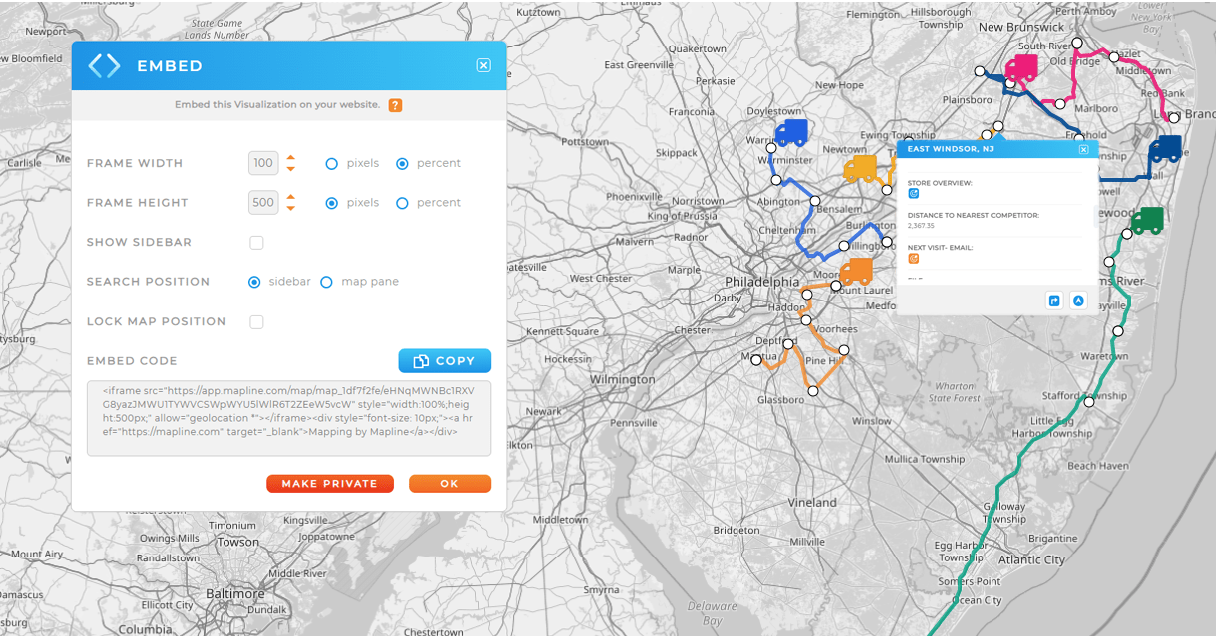Click the navigation arrow icon in popup
Viewport: 1216px width, 636px height.
(1079, 300)
